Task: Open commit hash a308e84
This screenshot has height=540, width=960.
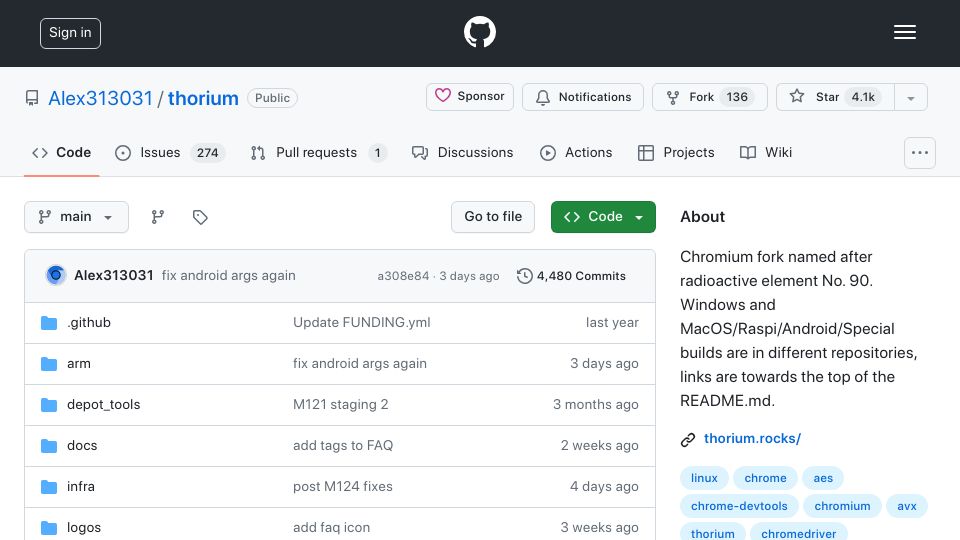Action: pos(403,276)
